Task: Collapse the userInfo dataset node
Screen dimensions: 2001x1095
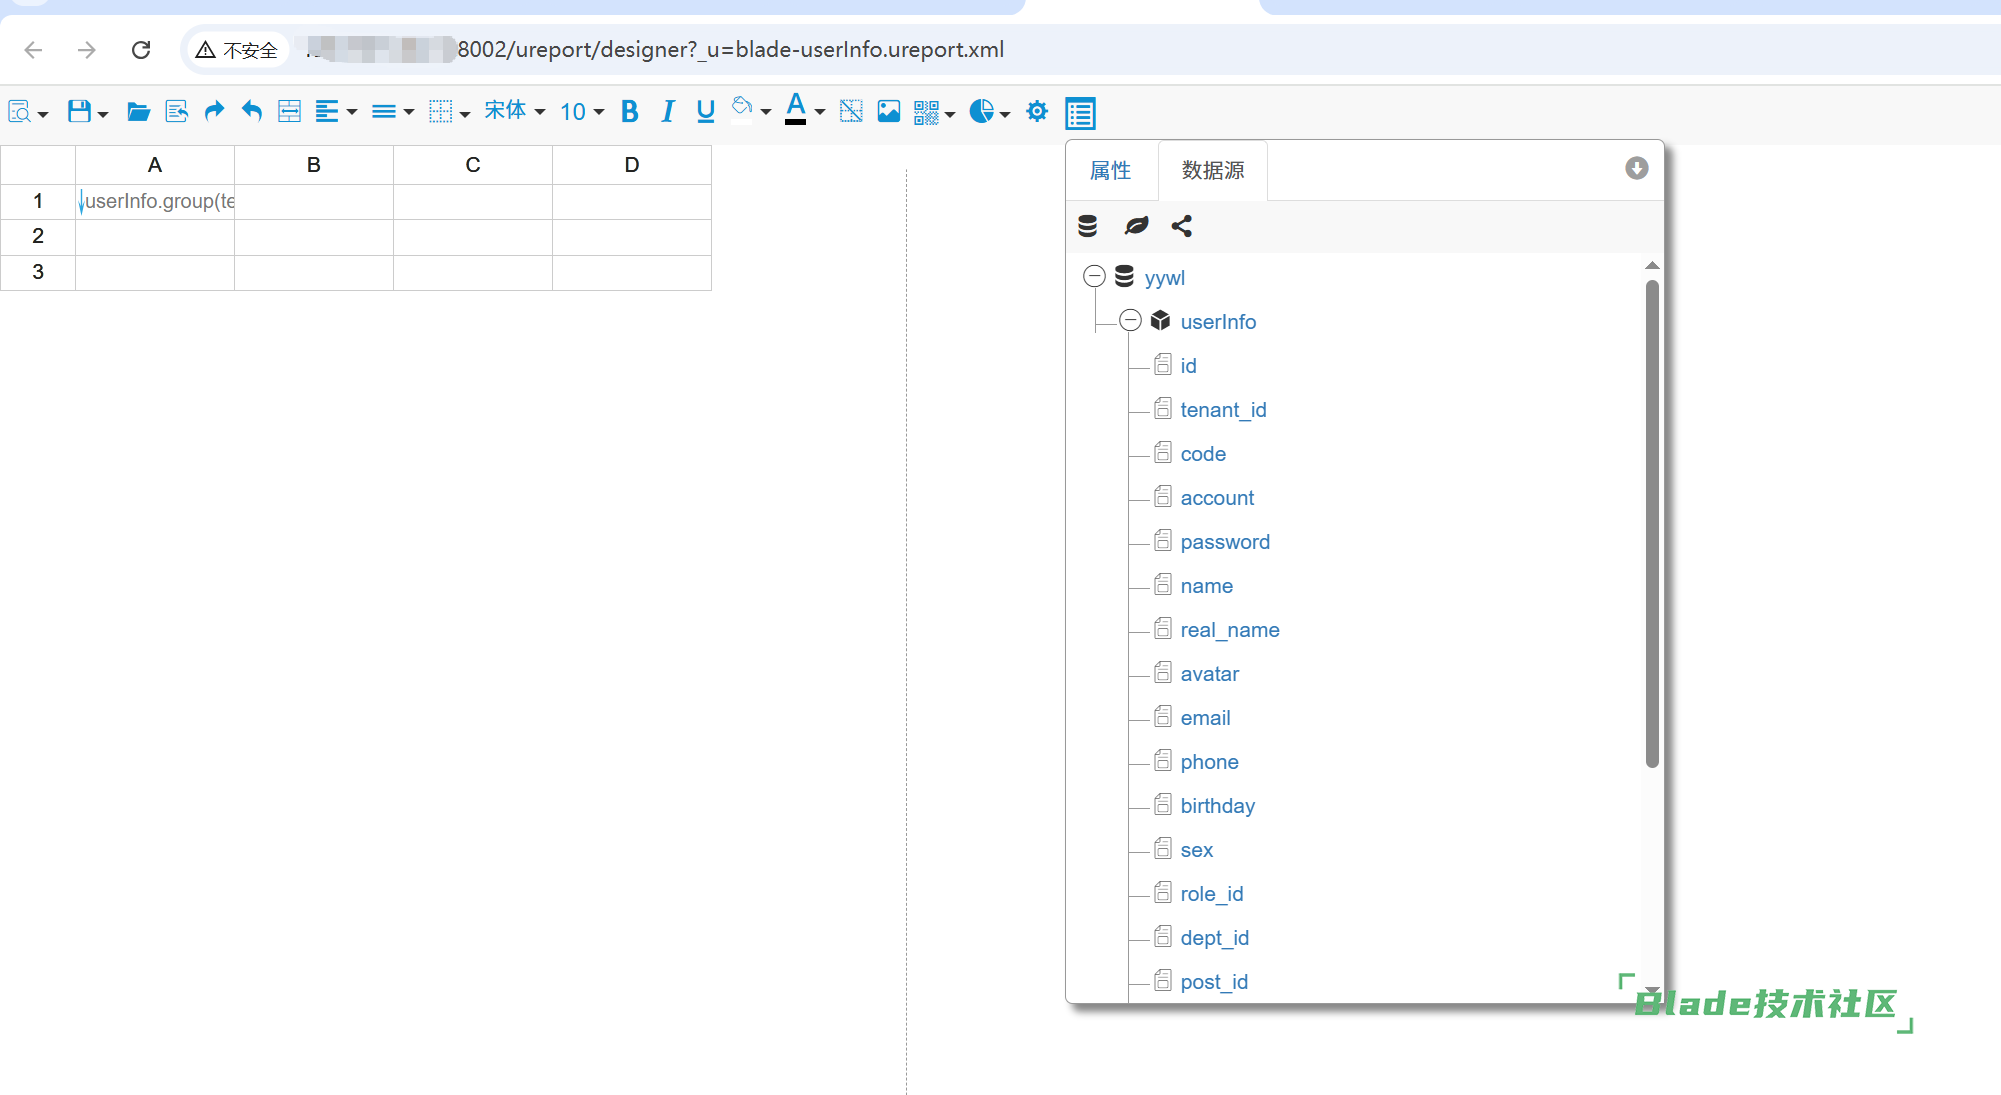Action: tap(1130, 320)
